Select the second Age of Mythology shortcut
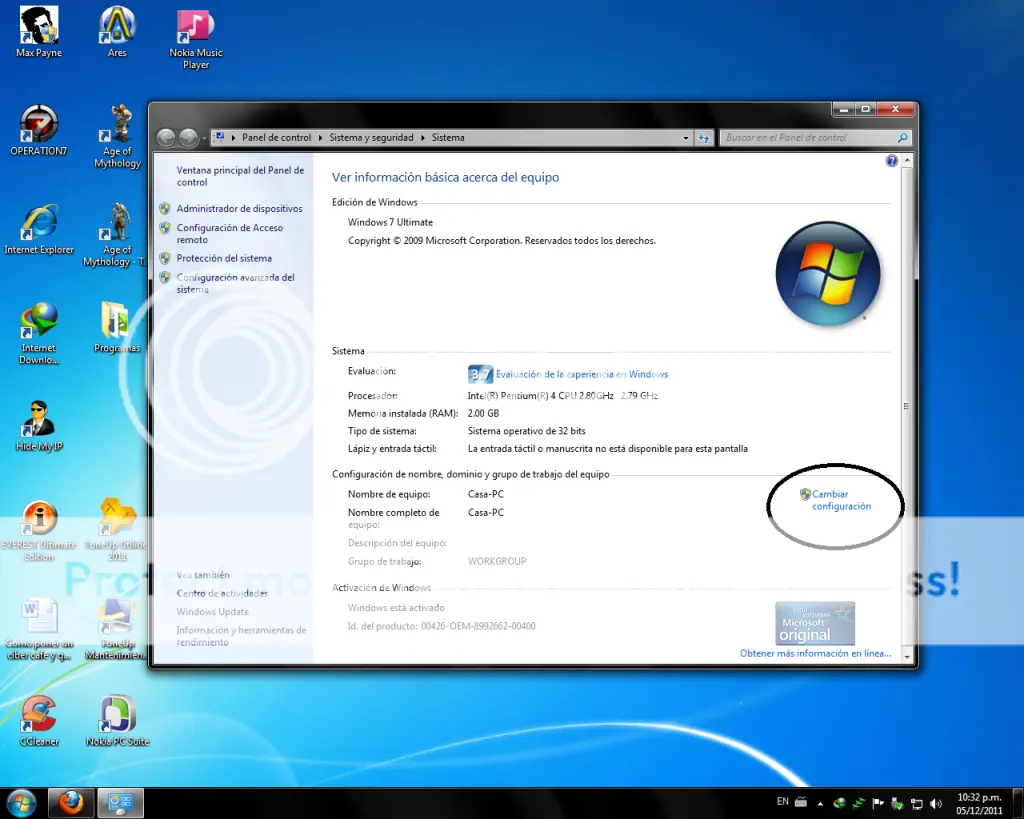The width and height of the screenshot is (1024, 819). 115,234
